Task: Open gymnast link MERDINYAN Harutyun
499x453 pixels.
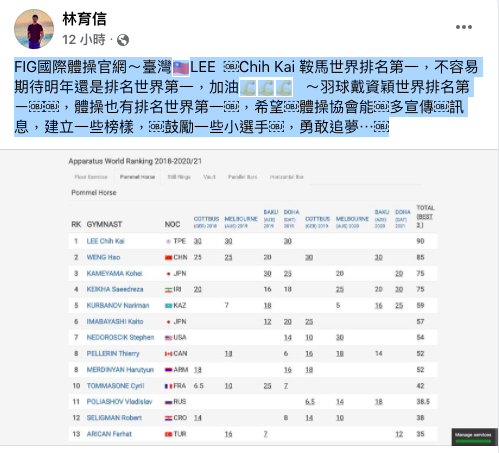Action: (x=120, y=370)
